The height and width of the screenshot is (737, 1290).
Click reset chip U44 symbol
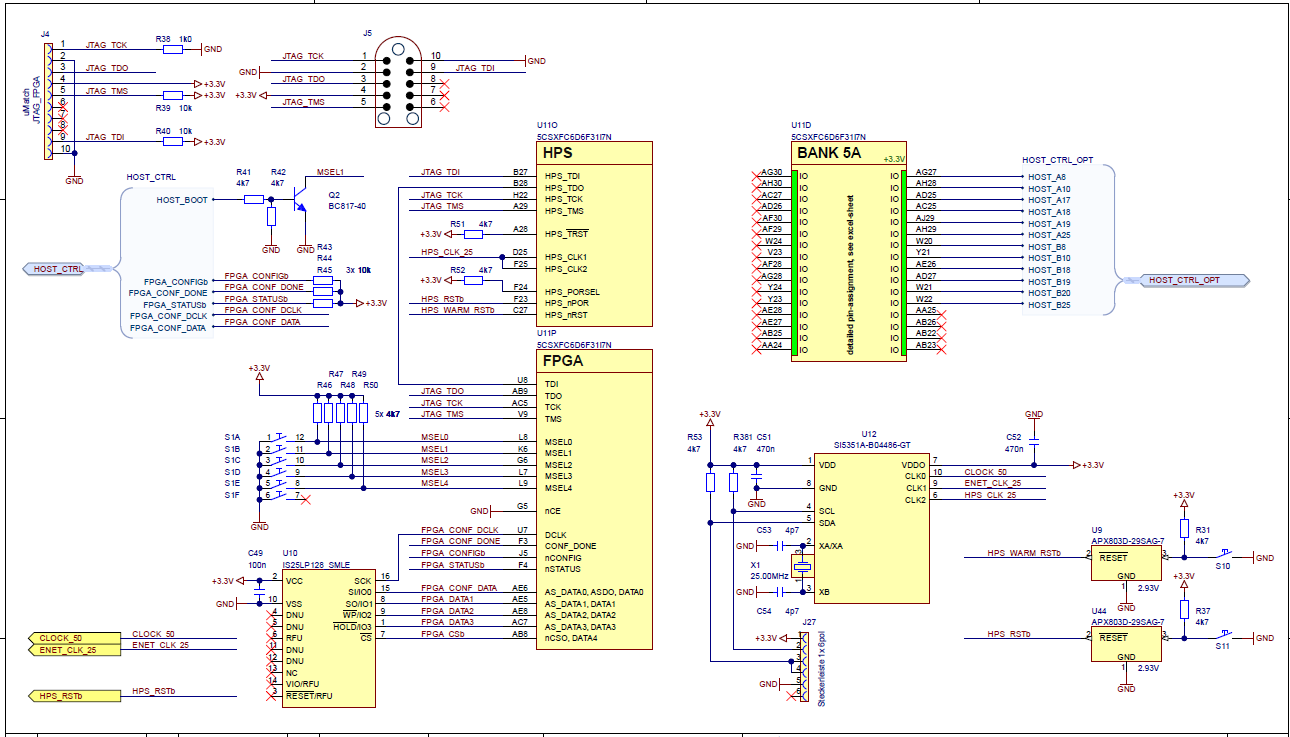1125,645
